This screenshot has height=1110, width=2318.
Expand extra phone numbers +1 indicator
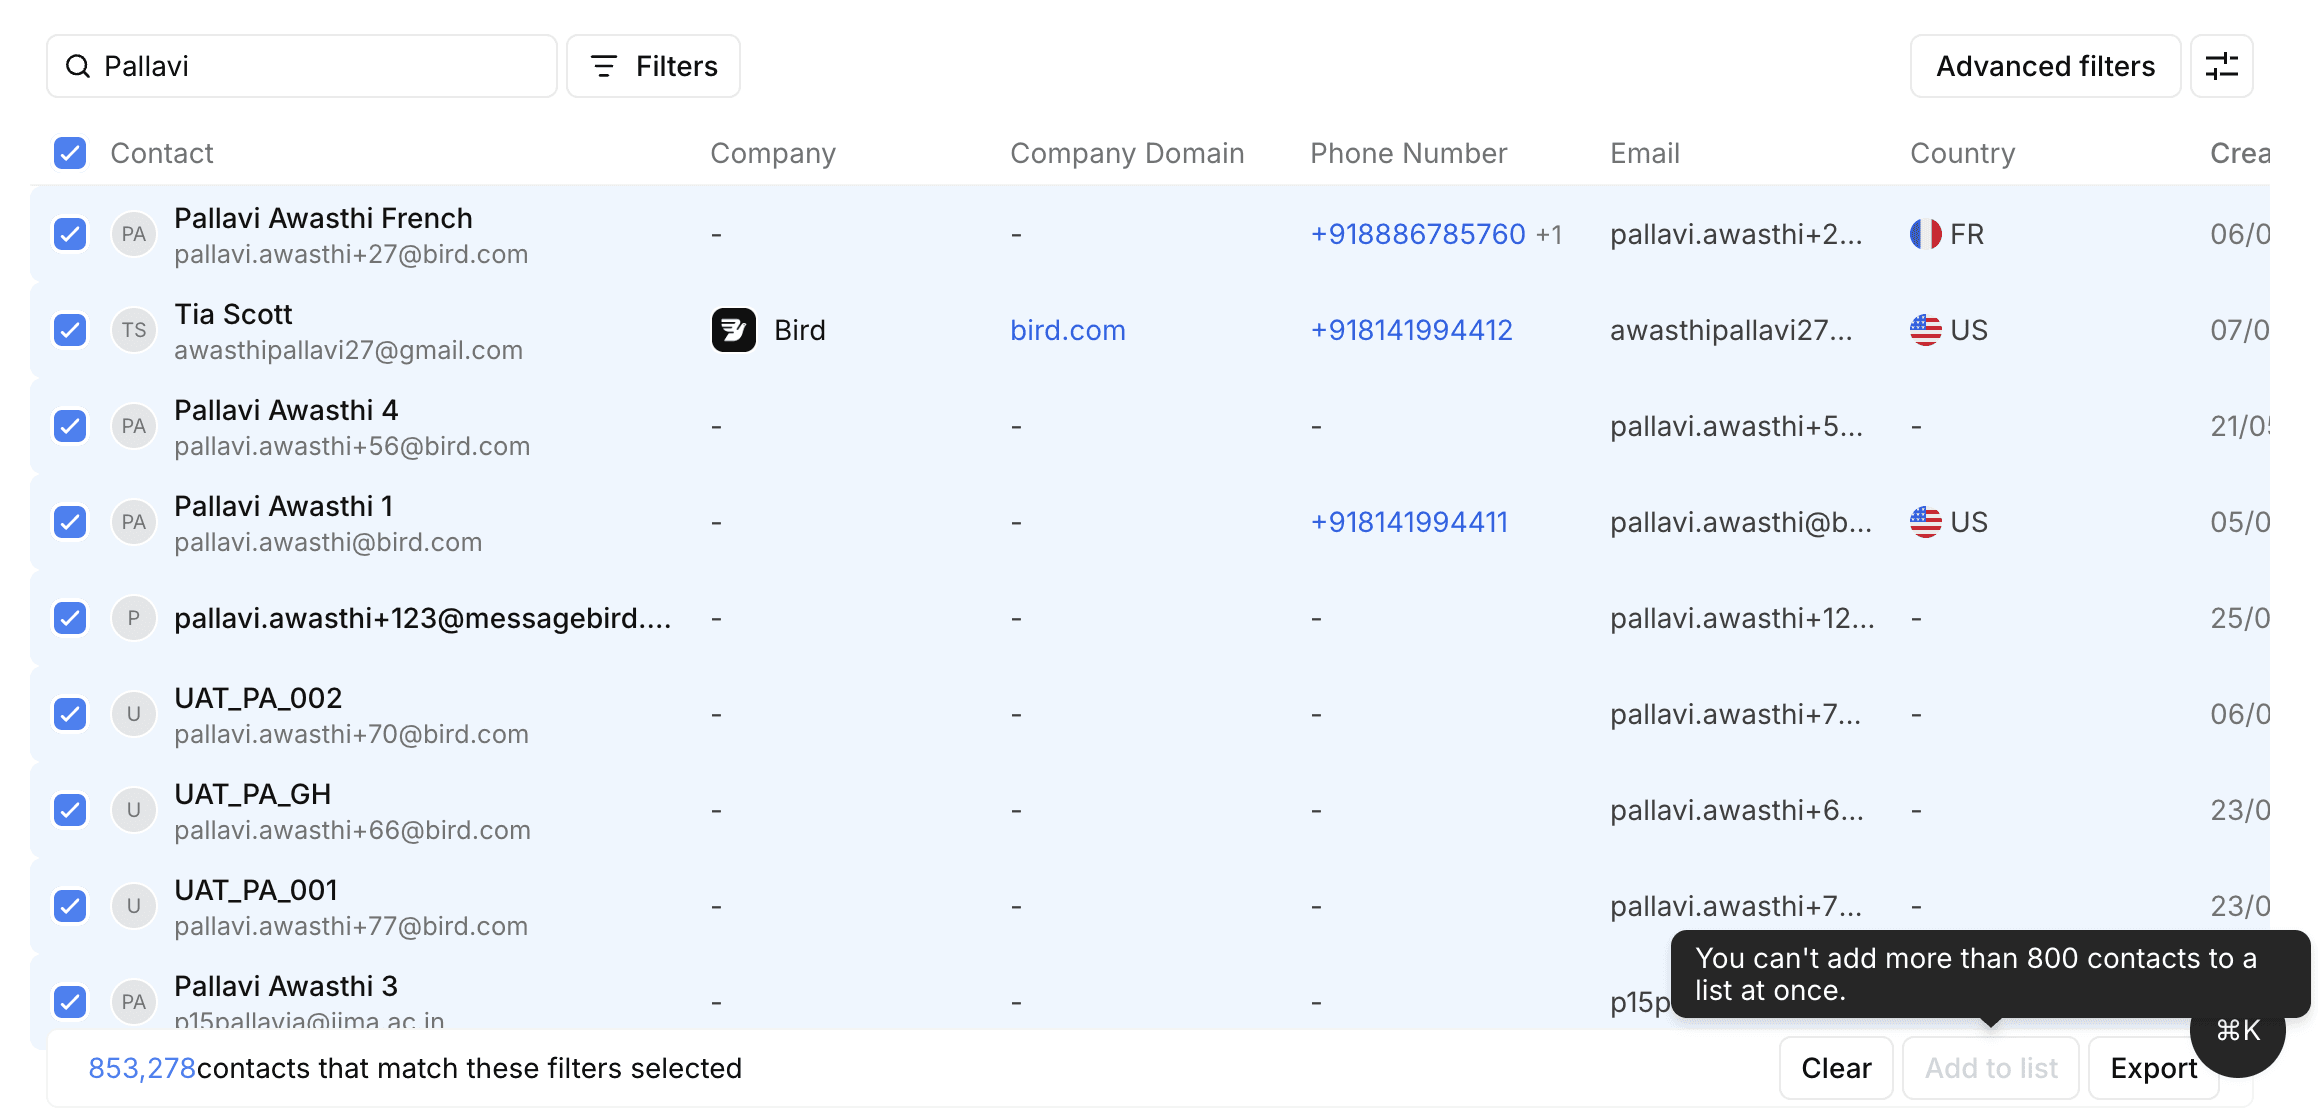click(1549, 234)
